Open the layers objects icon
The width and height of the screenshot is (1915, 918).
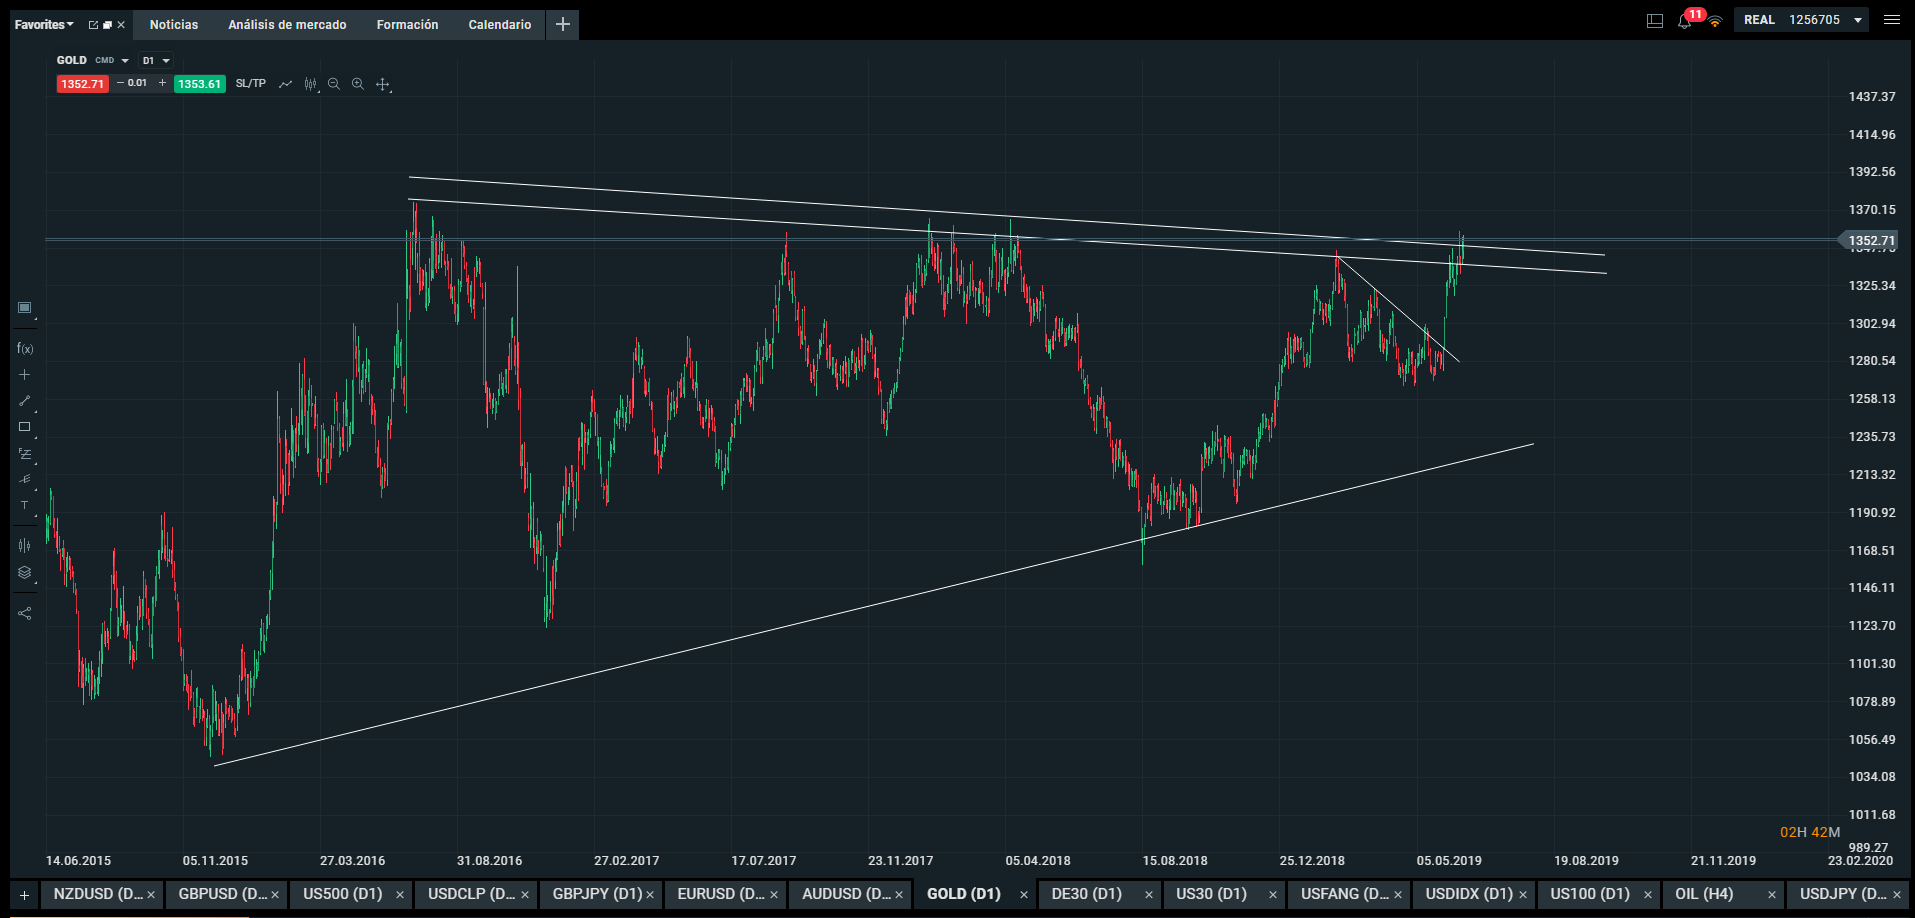25,573
